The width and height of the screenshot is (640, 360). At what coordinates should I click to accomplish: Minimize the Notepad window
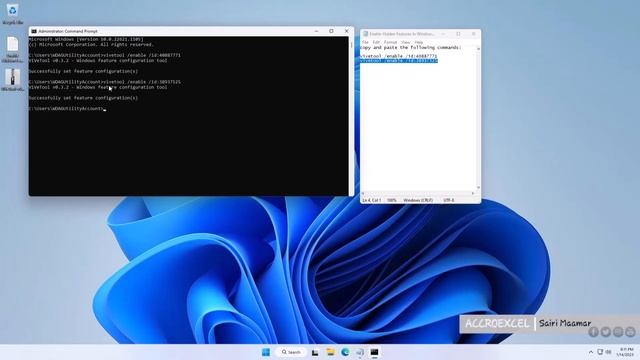[444, 34]
